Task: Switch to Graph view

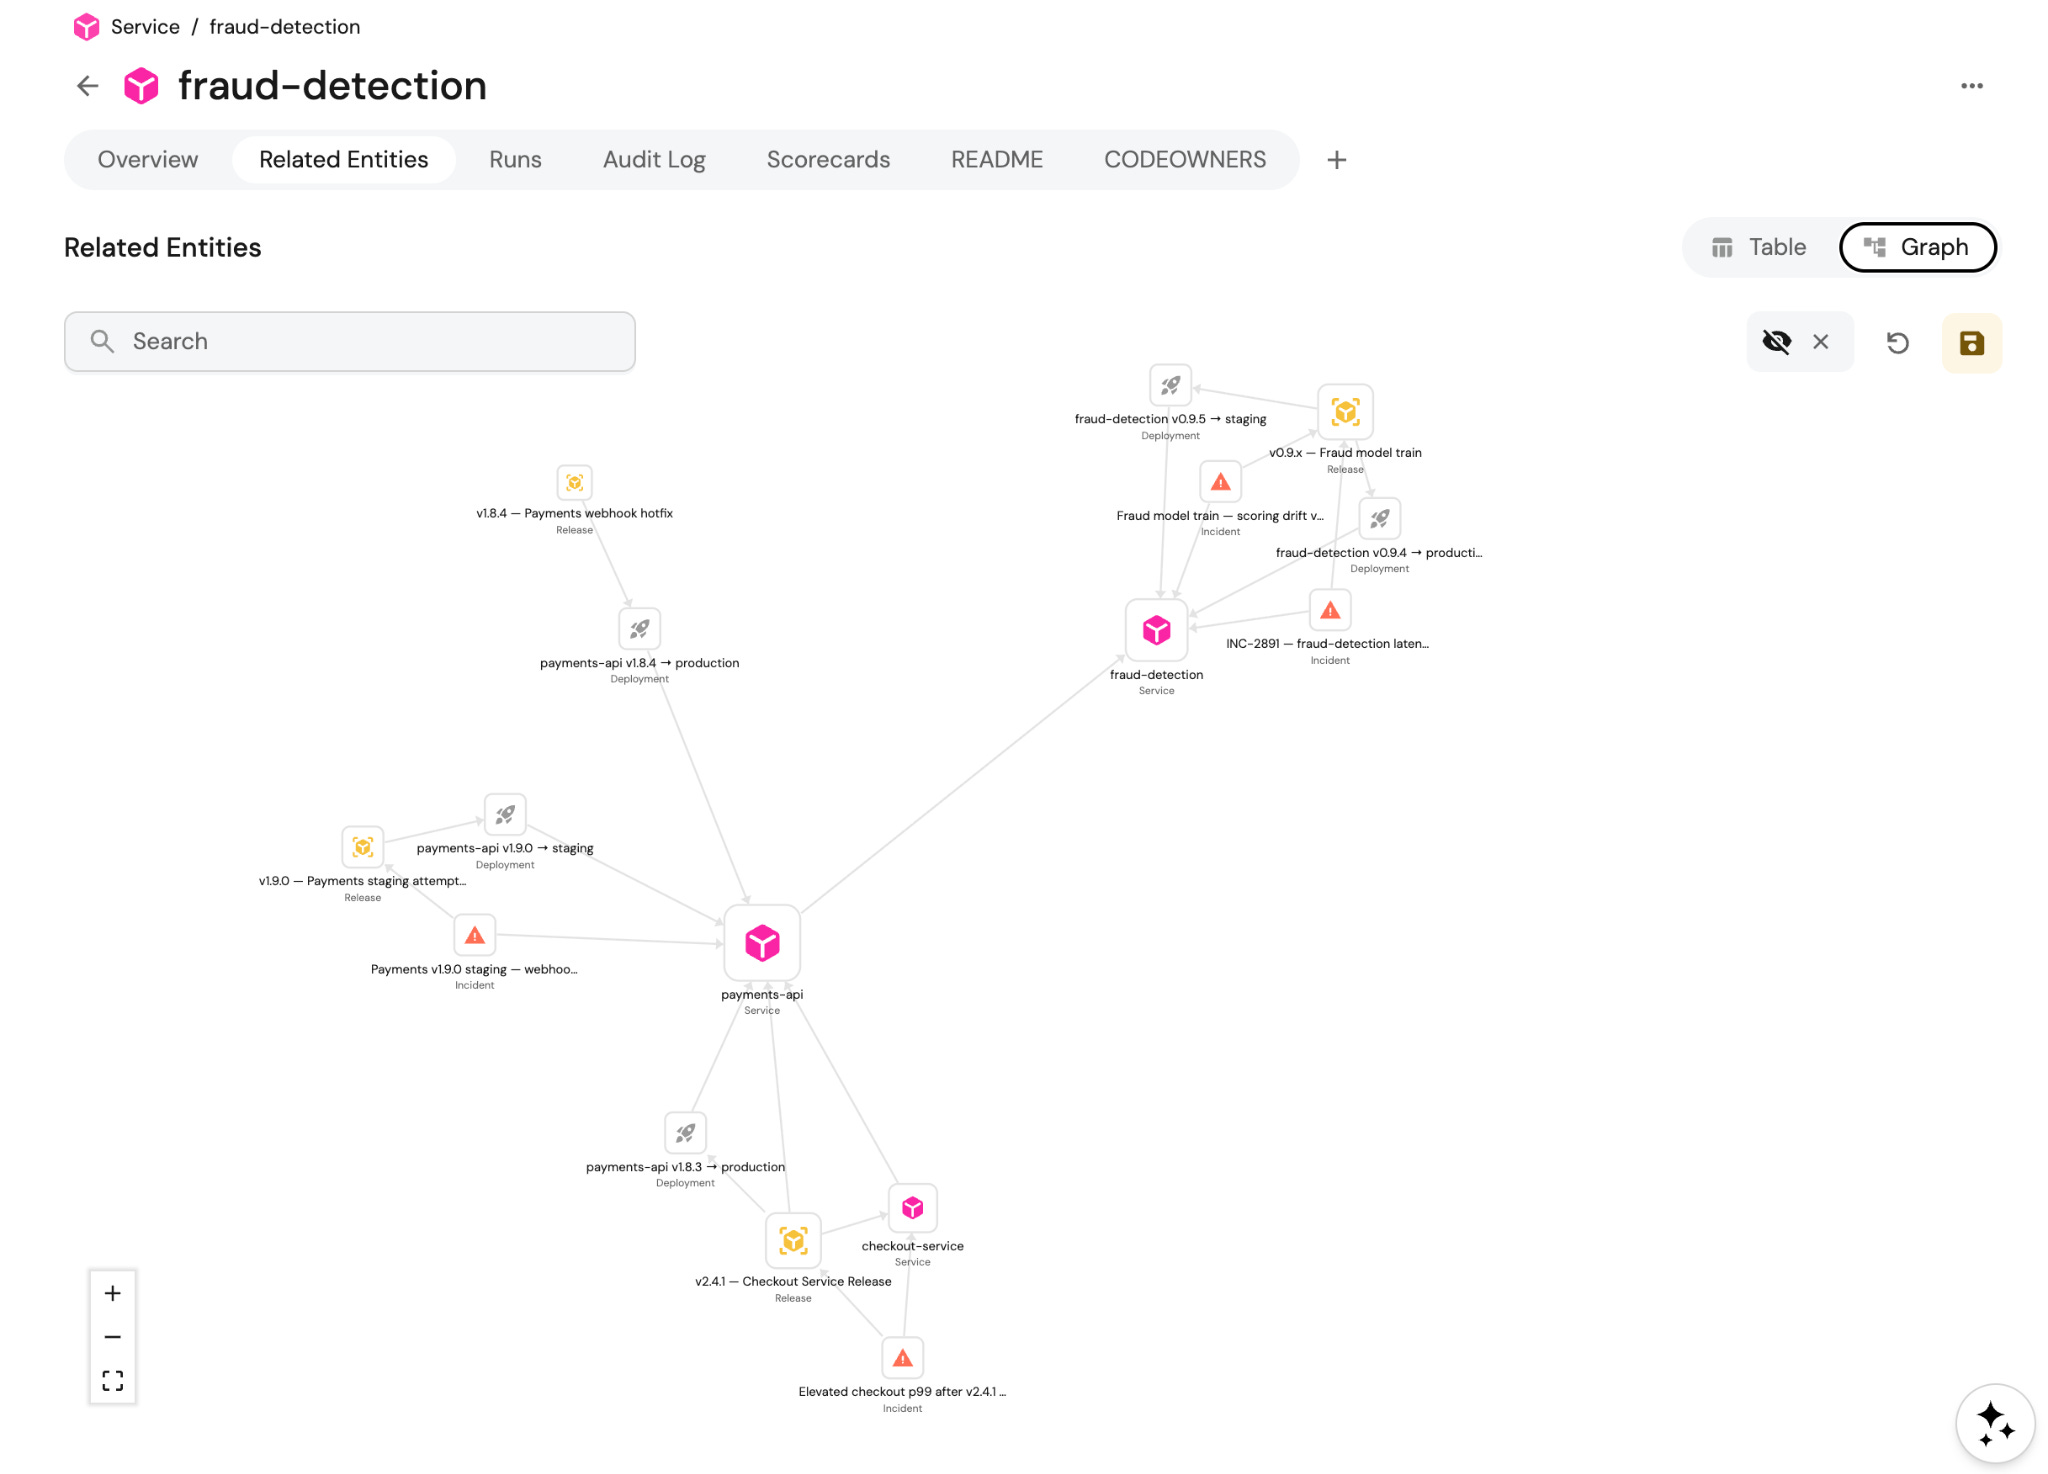Action: [x=1917, y=247]
